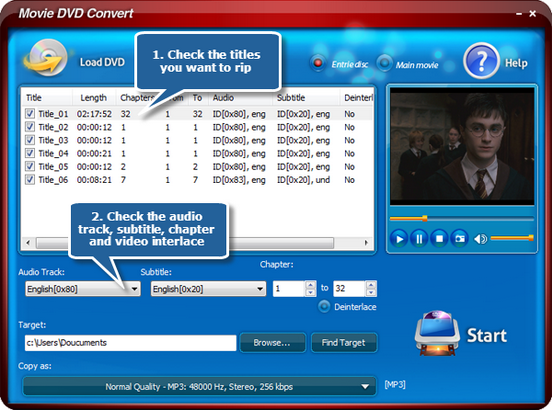The width and height of the screenshot is (552, 410).
Task: Open Help via the question mark icon
Action: pyautogui.click(x=481, y=61)
